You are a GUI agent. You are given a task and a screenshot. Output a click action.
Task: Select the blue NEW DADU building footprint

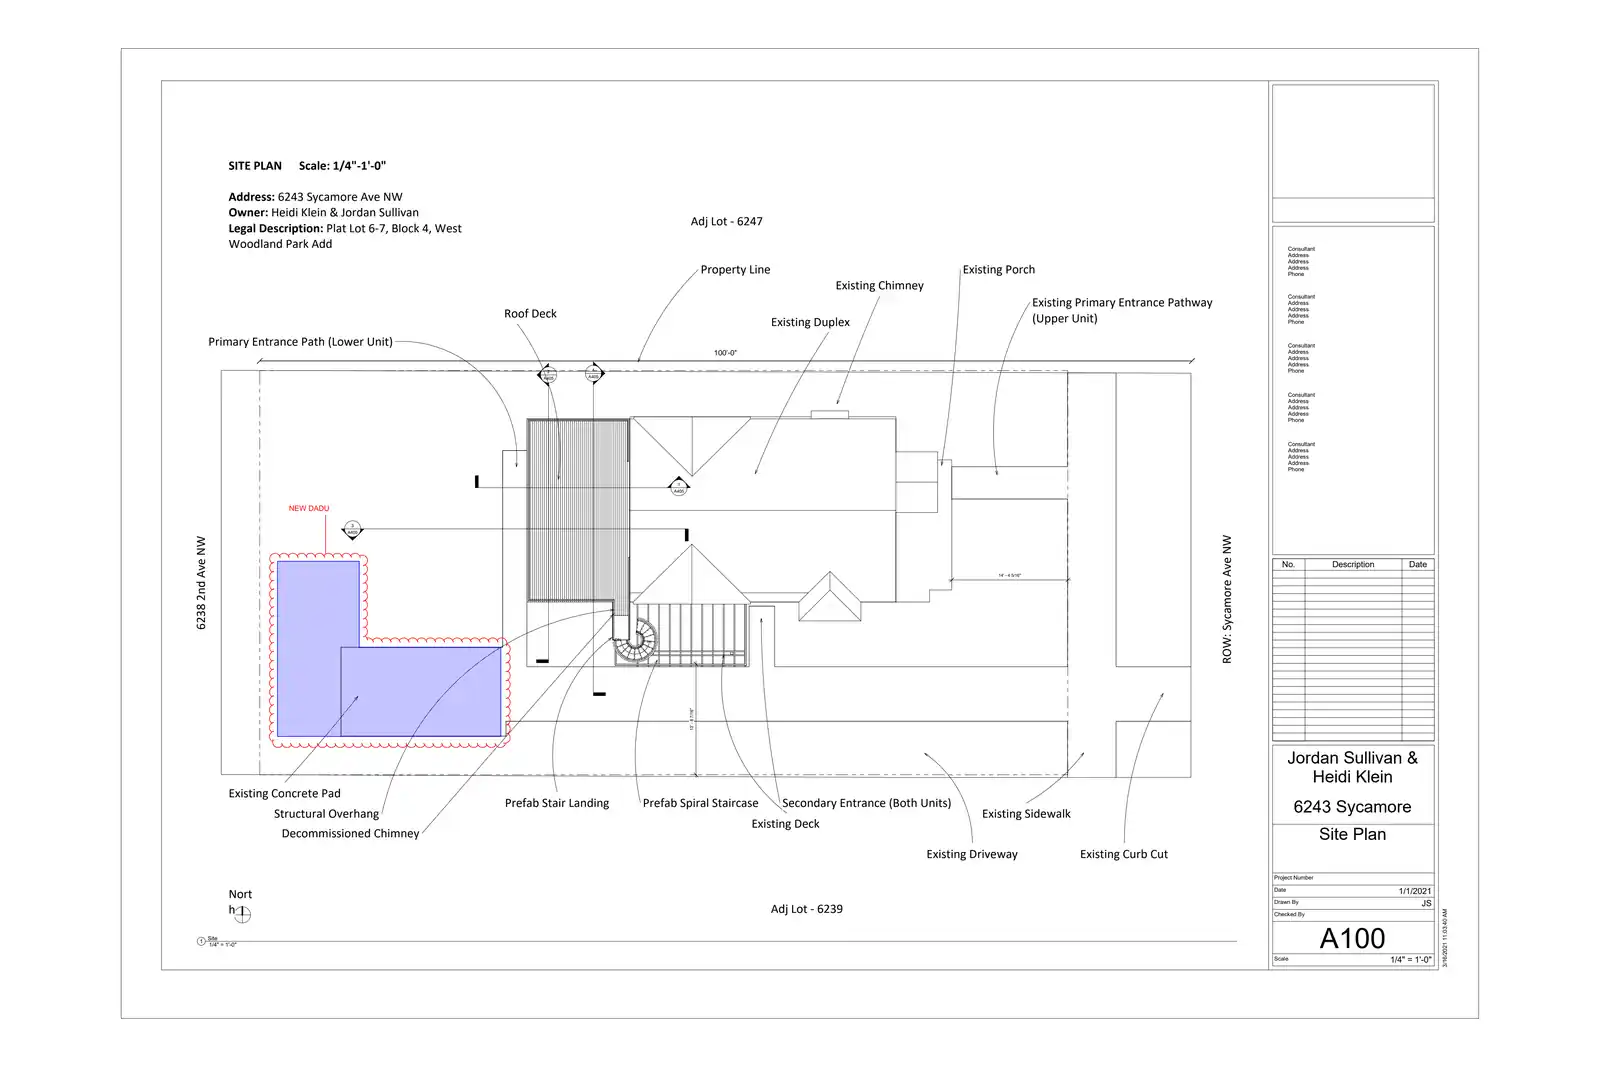coord(388,650)
